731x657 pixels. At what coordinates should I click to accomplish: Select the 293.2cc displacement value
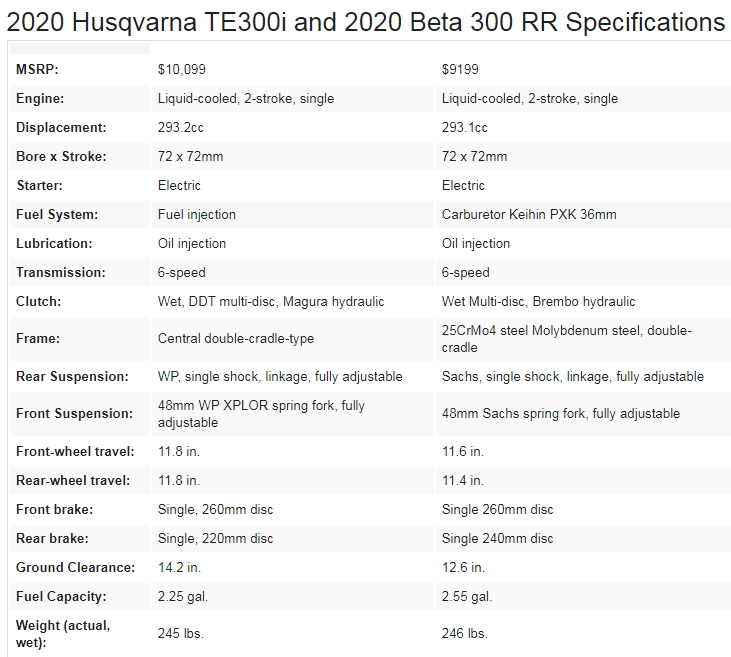click(181, 128)
